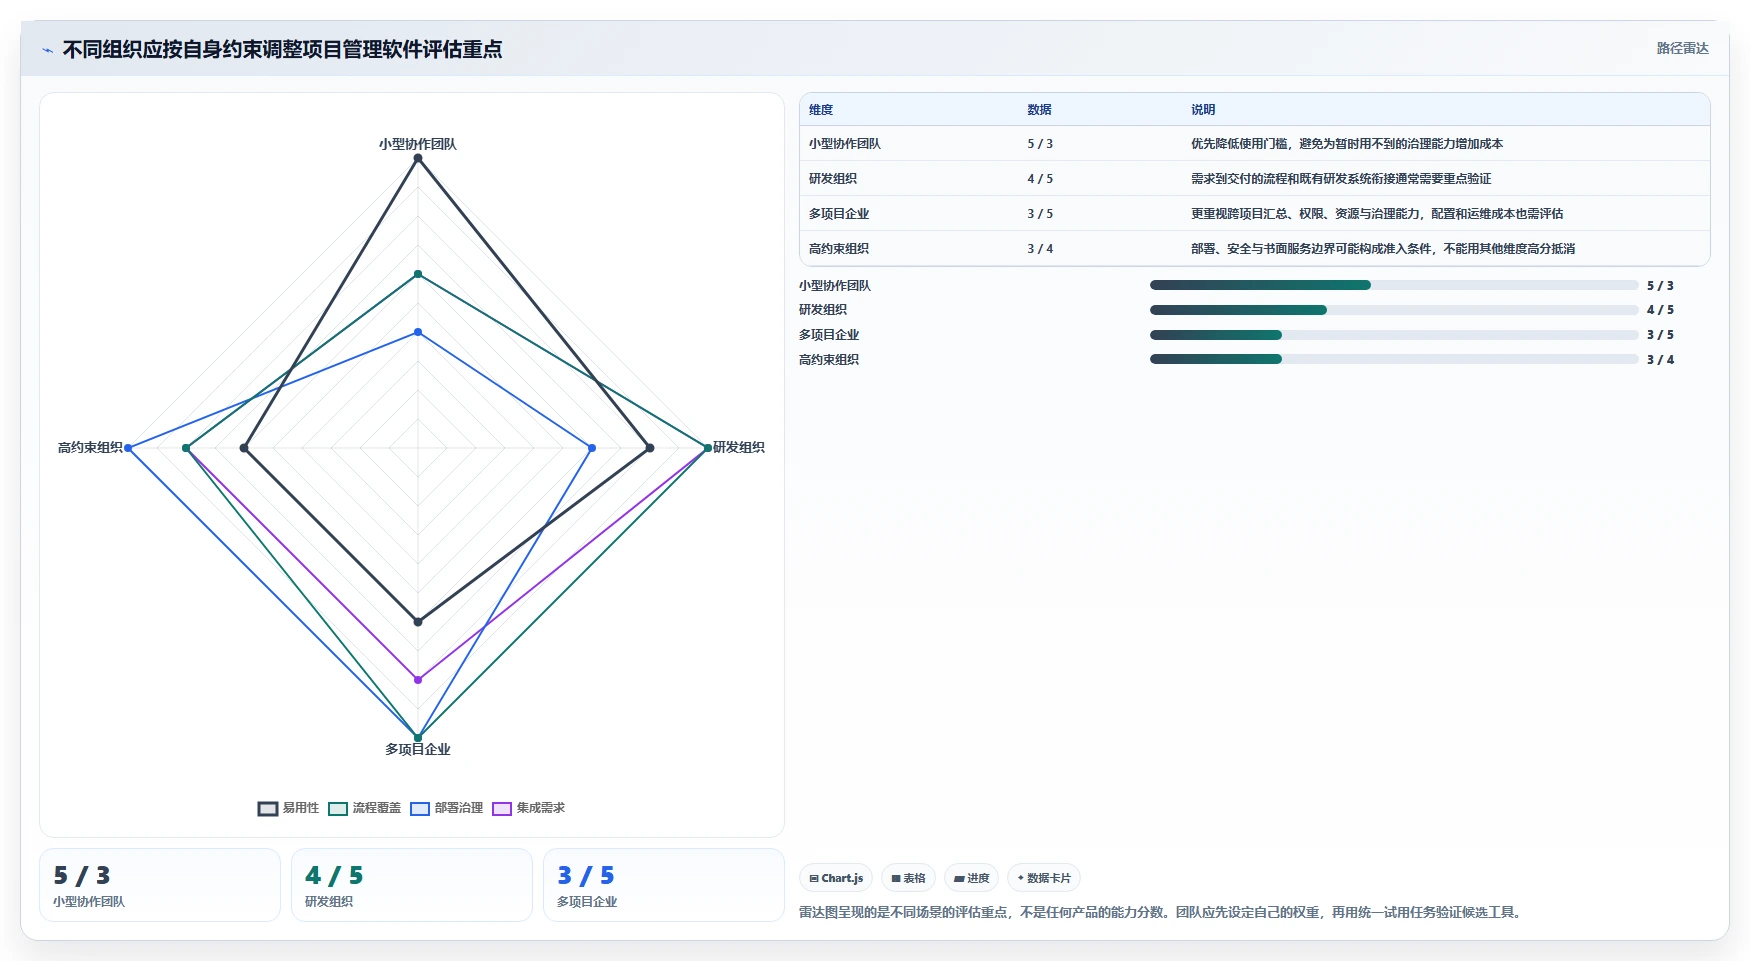Select the 5 / 3 小型协作团队 data card
The image size is (1750, 961).
coord(160,885)
